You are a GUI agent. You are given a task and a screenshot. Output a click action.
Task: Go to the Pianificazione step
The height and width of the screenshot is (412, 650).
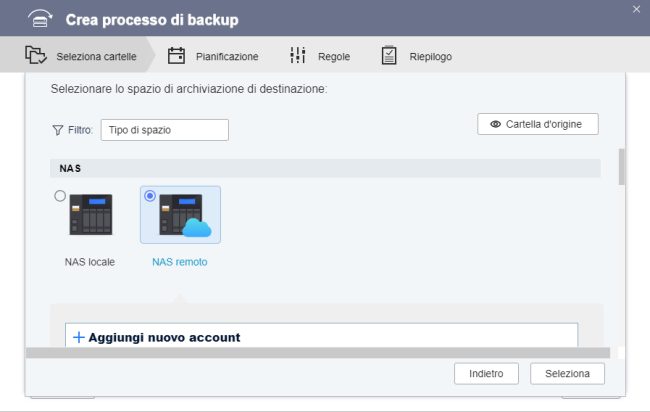pyautogui.click(x=213, y=56)
